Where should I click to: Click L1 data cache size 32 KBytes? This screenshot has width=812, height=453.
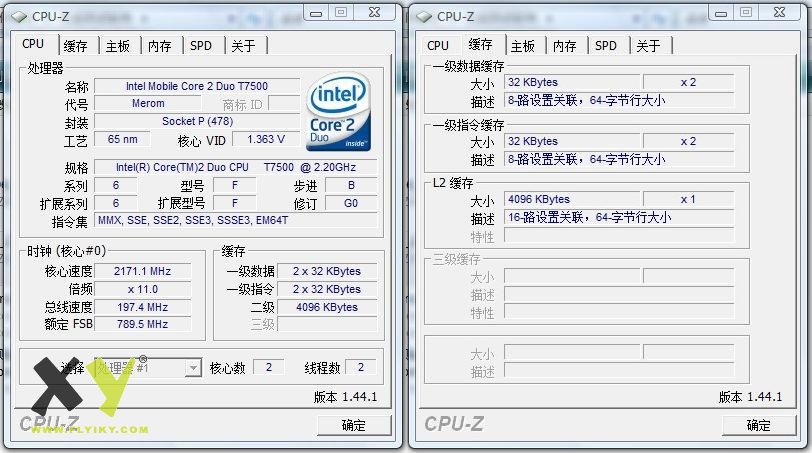572,82
